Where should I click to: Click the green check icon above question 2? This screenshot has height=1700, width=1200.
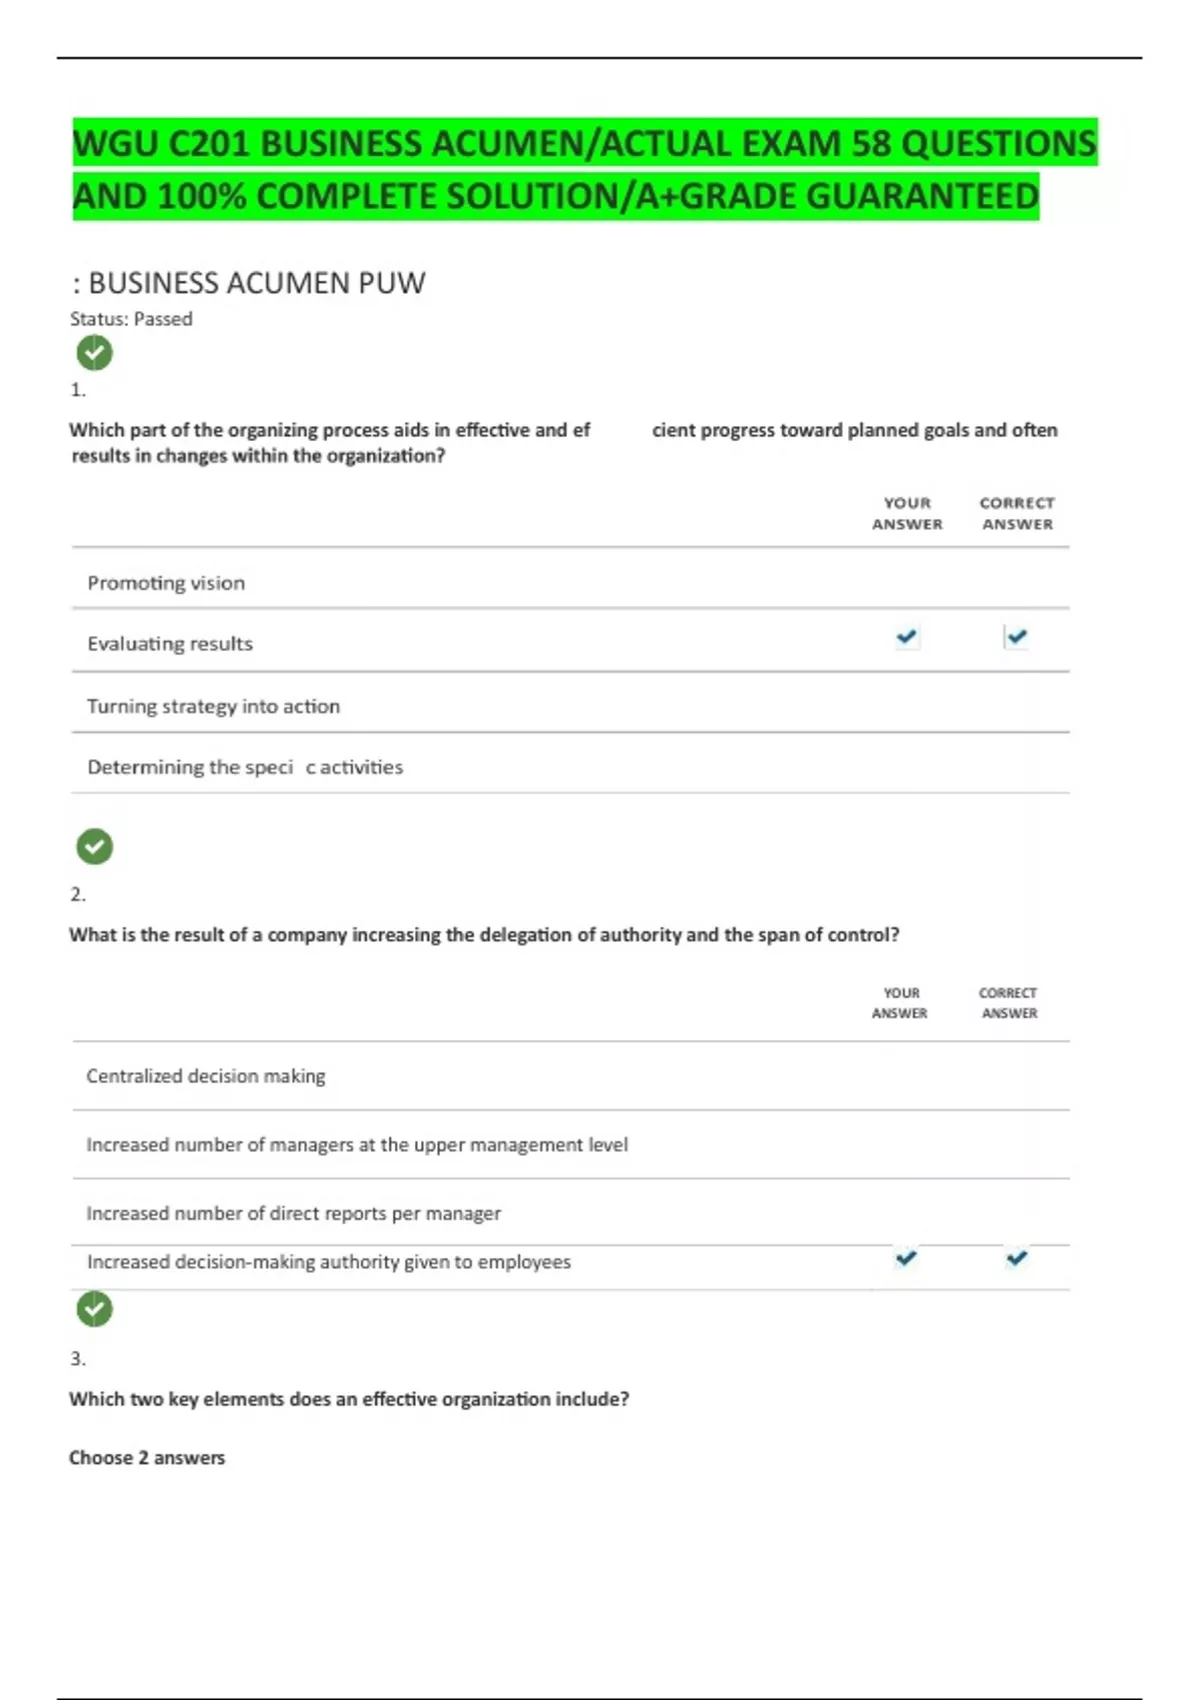tap(94, 847)
